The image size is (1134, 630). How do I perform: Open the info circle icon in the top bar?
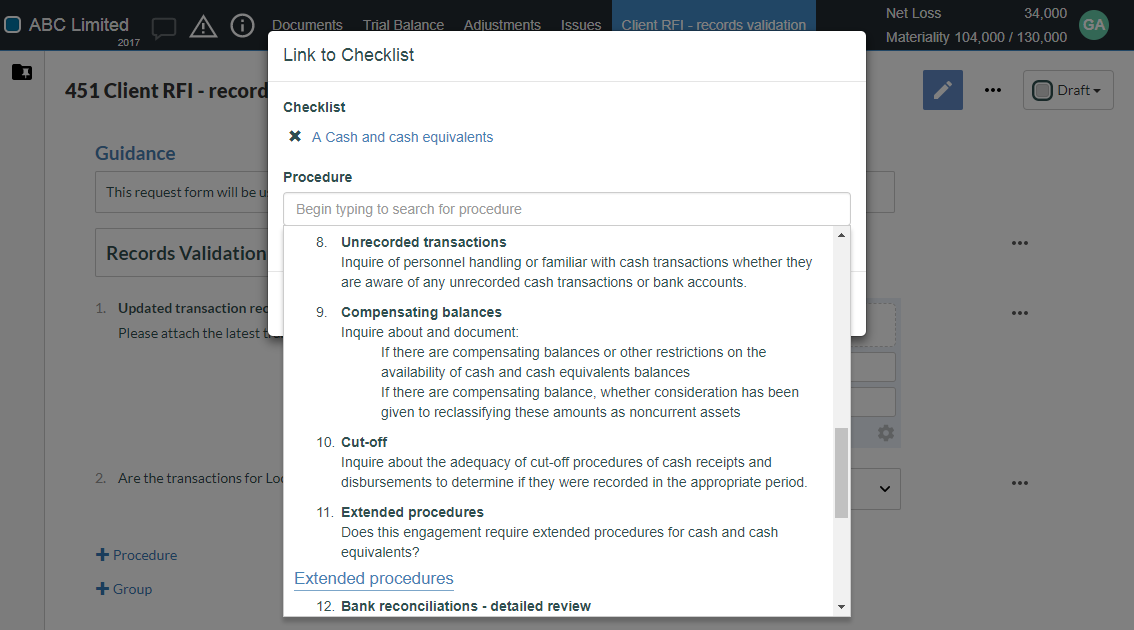(x=242, y=26)
